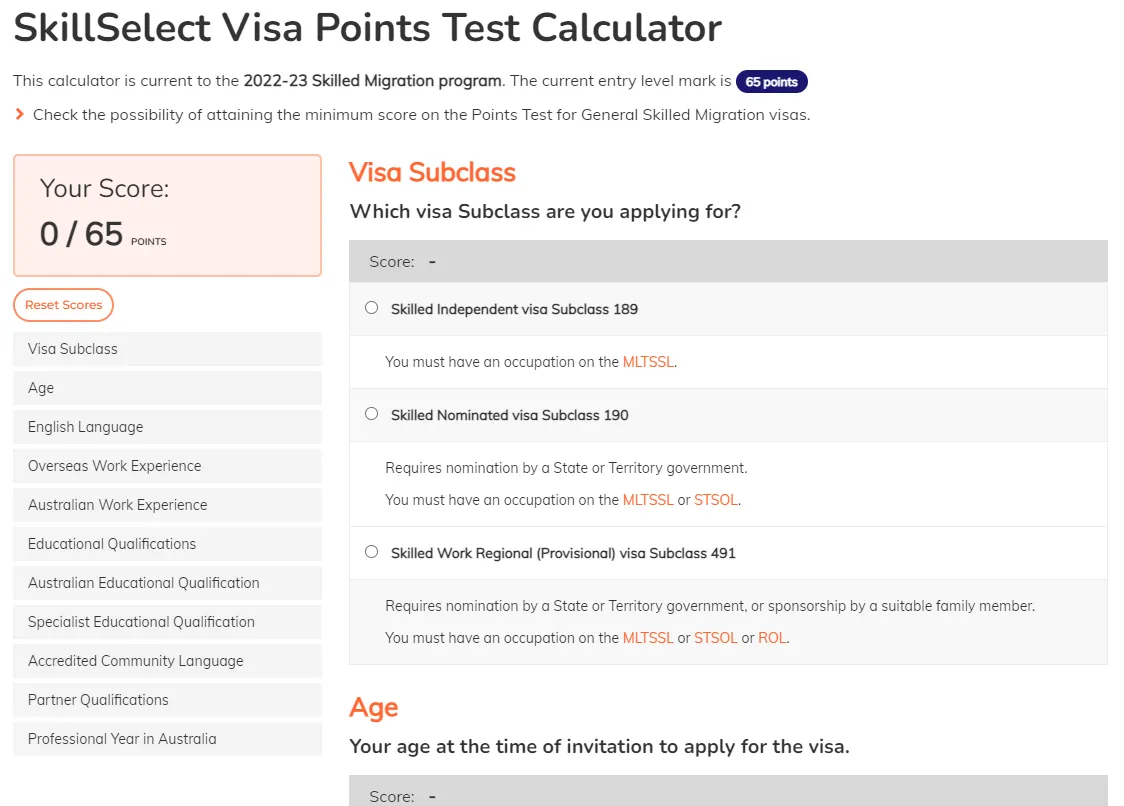The image size is (1124, 806).
Task: Click the Your Score panel
Action: [167, 215]
